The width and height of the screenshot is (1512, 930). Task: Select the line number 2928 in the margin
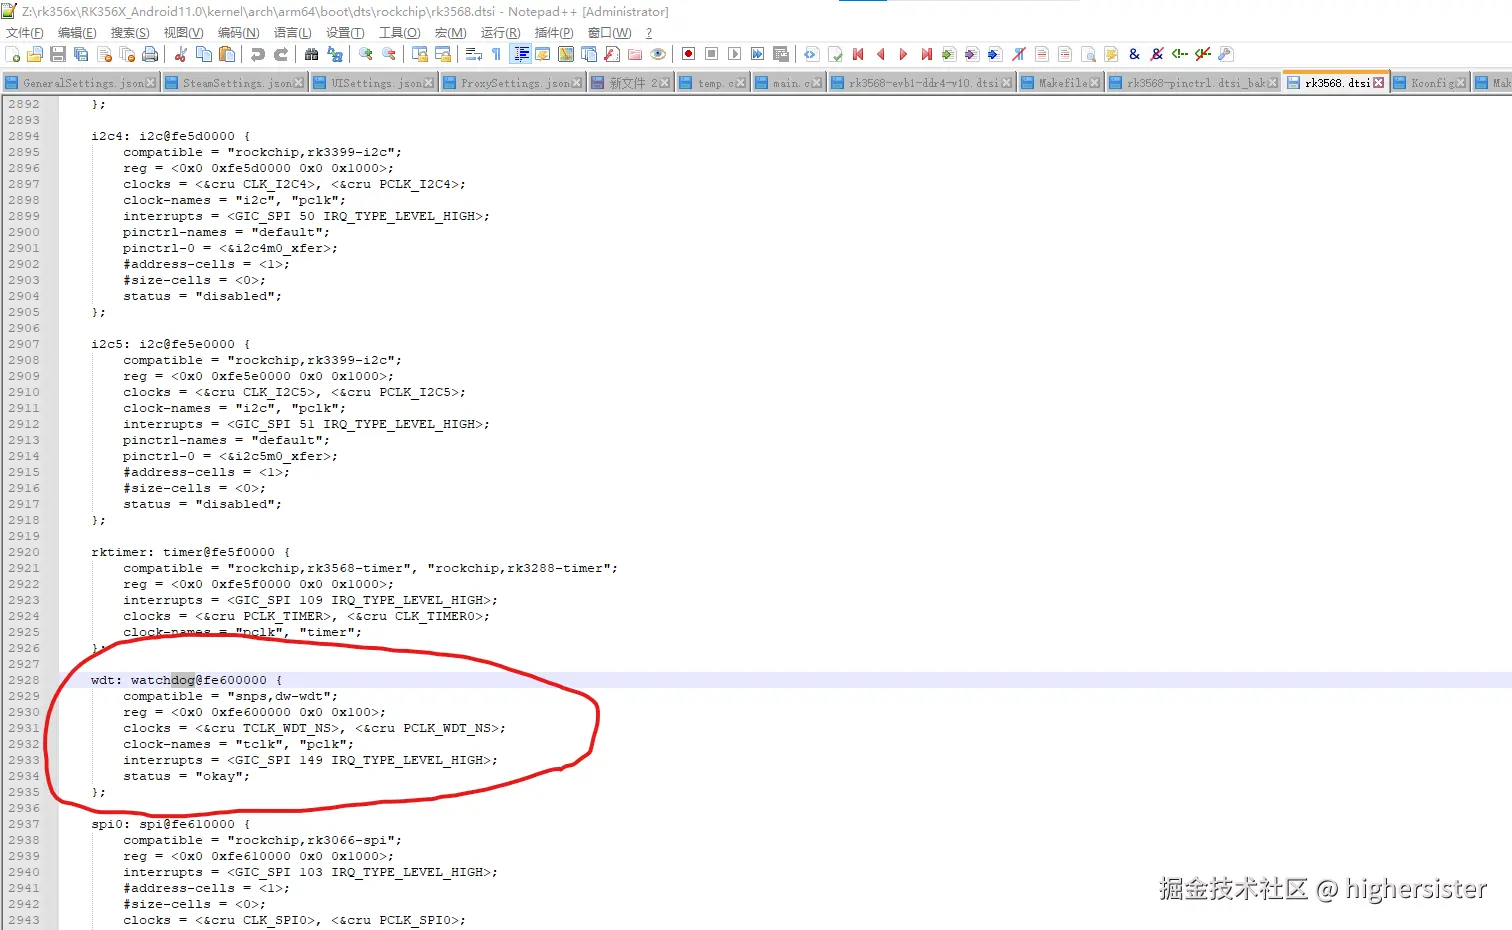click(24, 680)
